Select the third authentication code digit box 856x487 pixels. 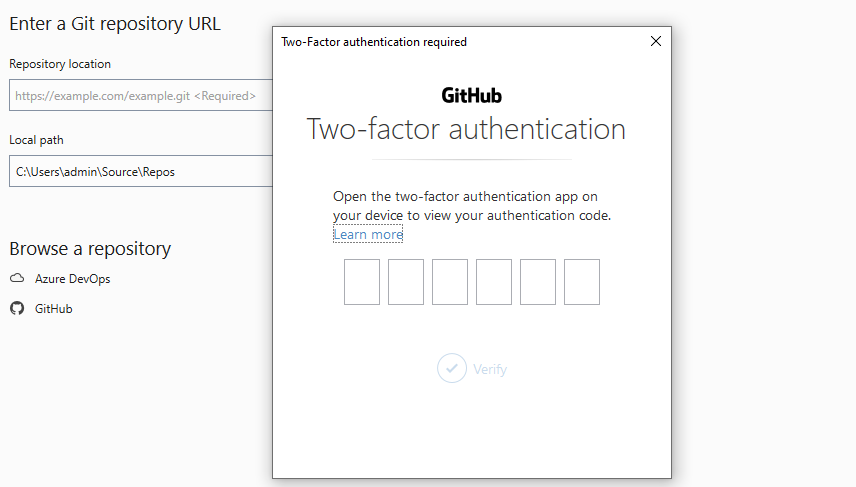click(450, 282)
